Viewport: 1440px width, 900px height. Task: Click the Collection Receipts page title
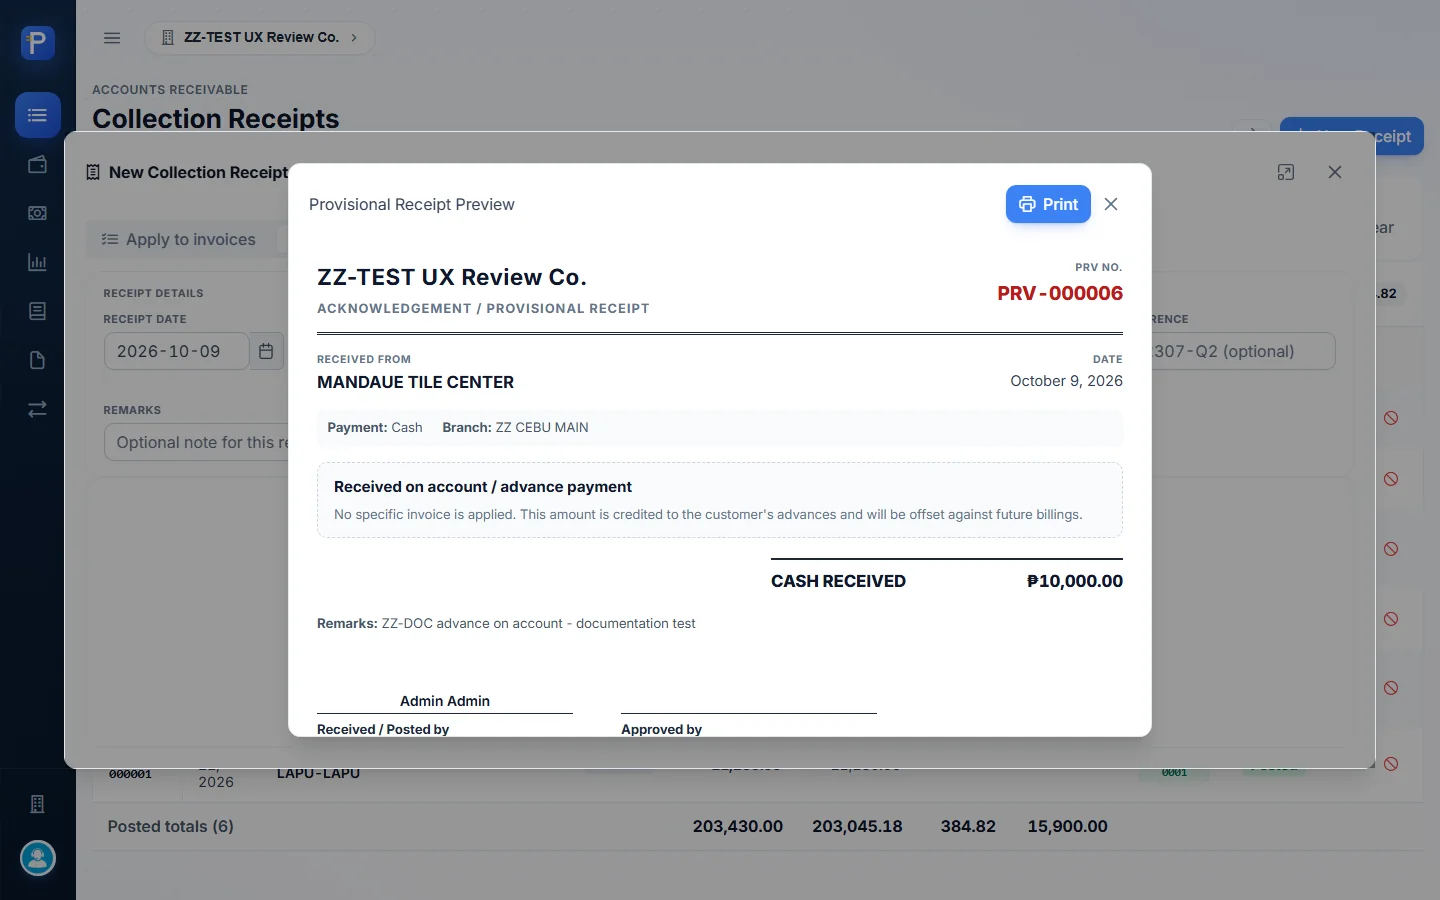[x=216, y=118]
